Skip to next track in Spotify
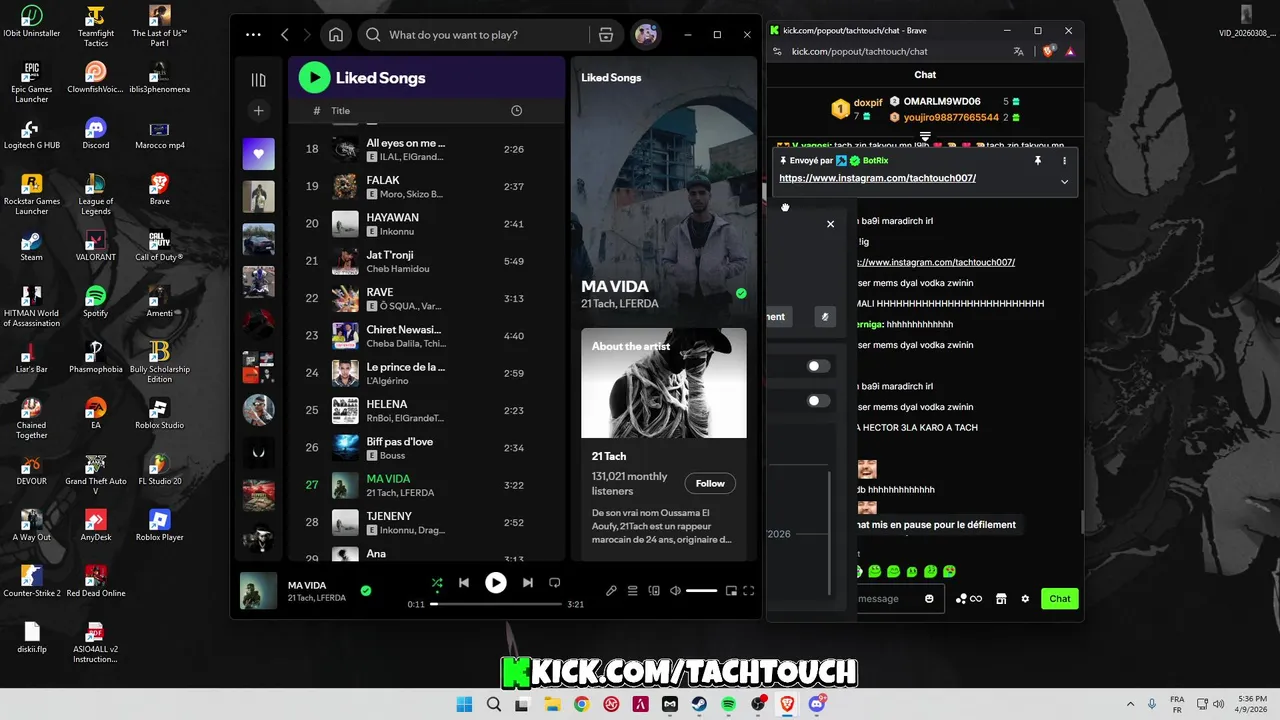 [x=527, y=583]
